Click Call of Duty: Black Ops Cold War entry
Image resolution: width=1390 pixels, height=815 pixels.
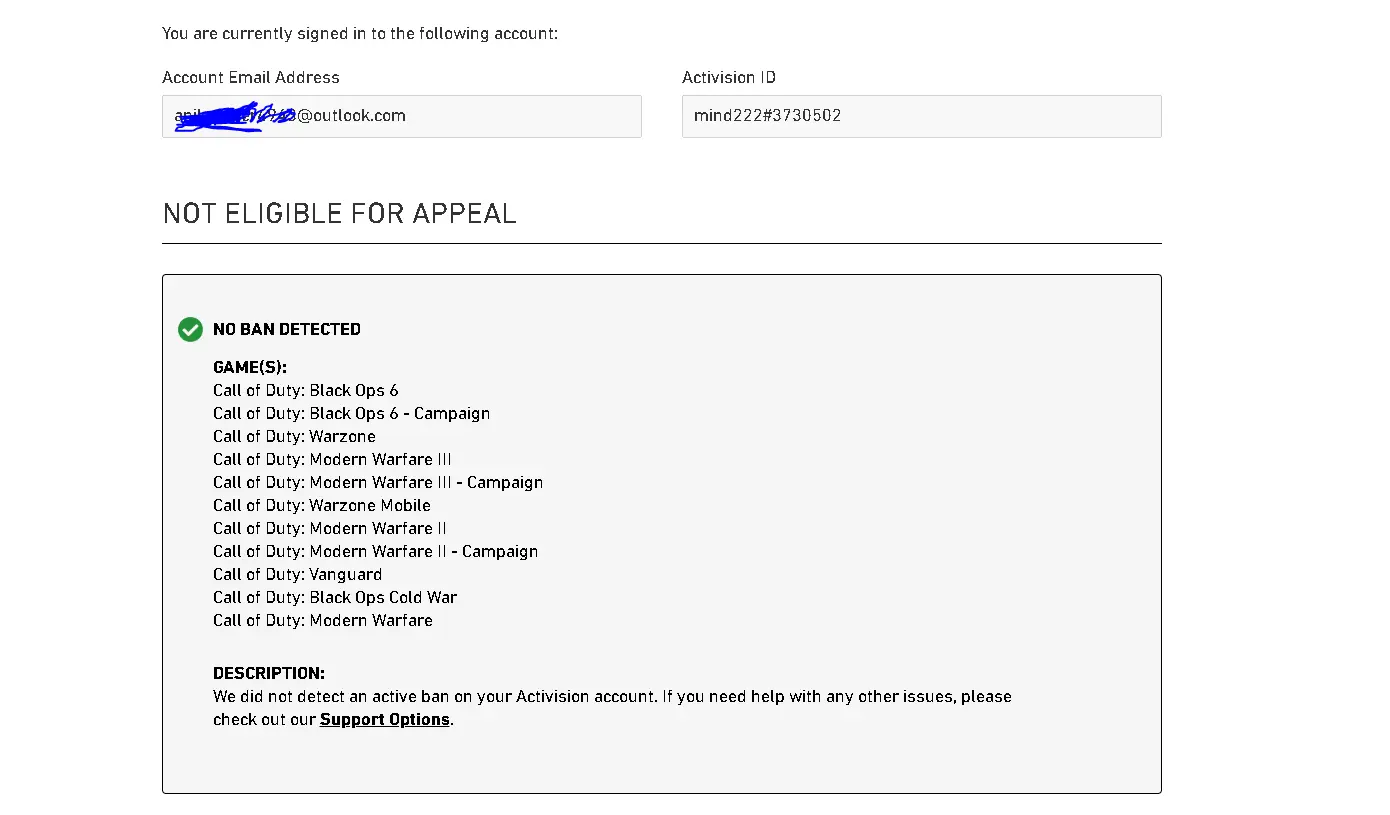[335, 597]
